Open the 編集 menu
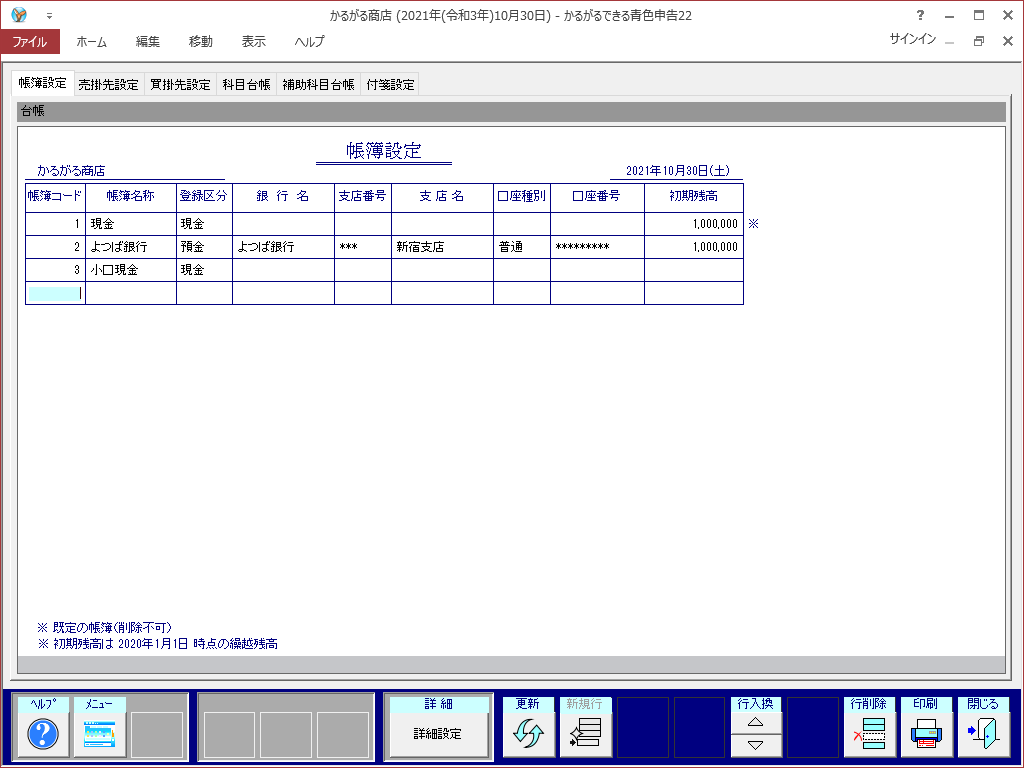 148,42
